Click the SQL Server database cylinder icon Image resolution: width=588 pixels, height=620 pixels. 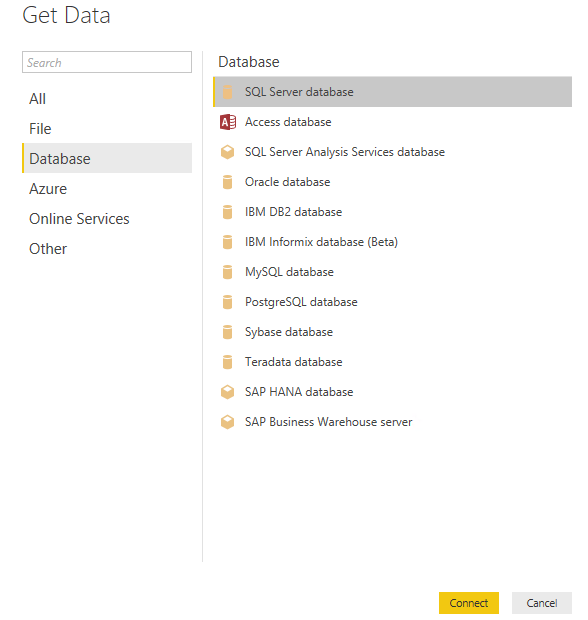click(227, 92)
